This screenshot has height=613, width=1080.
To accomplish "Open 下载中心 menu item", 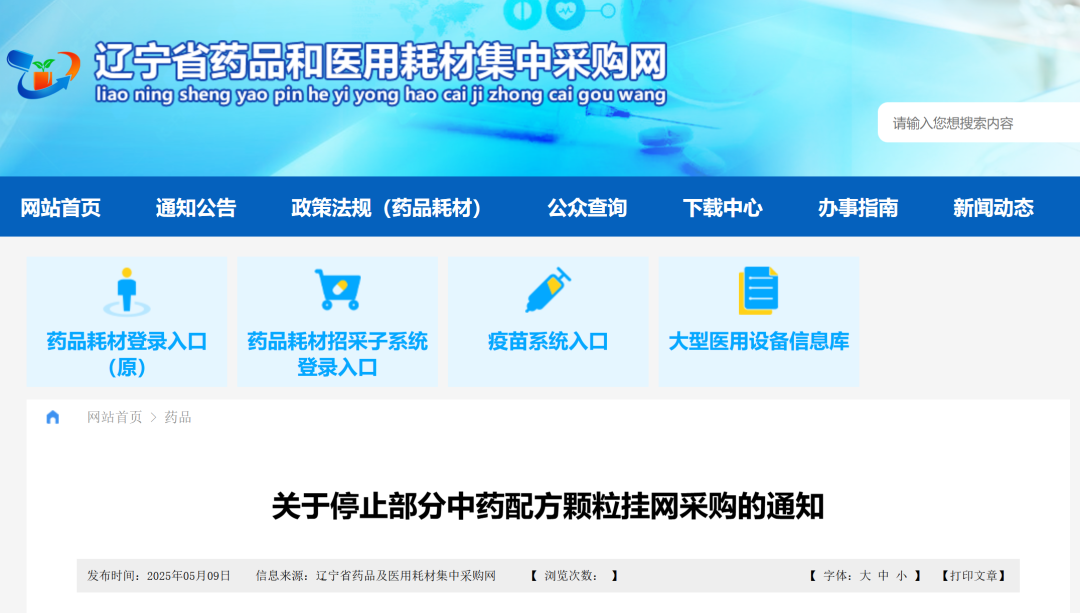I will 723,207.
